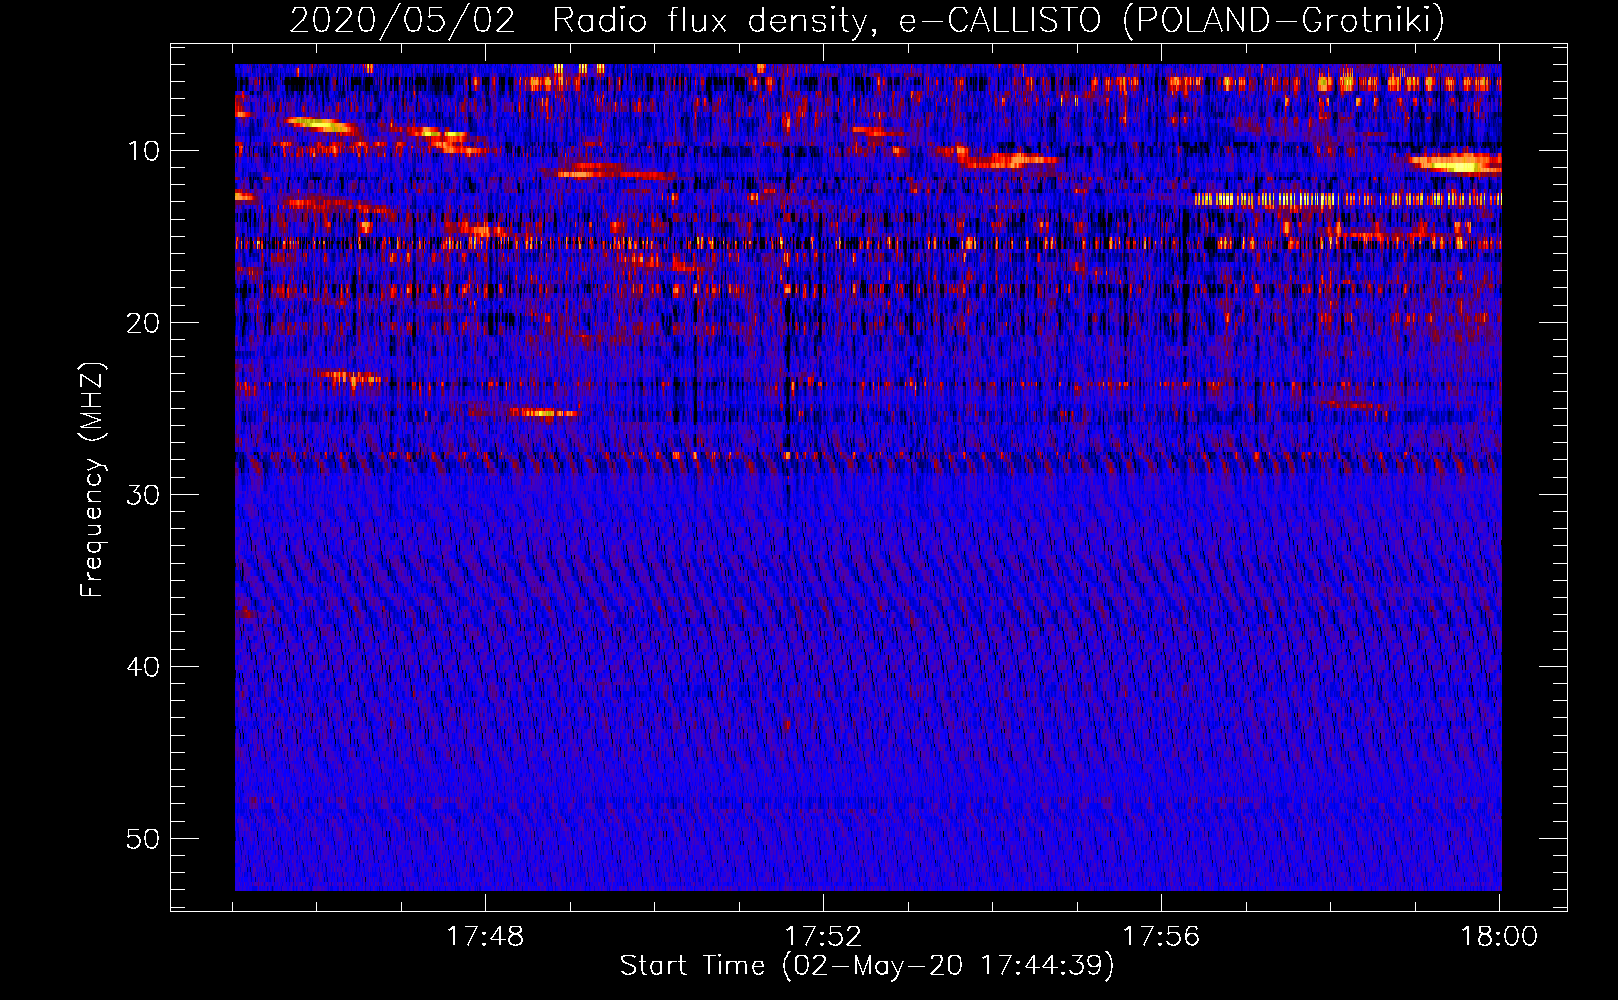This screenshot has width=1618, height=1000.
Task: Click the 'Start Time (02-May-20 17:44:39)' label
Action: pos(867,966)
